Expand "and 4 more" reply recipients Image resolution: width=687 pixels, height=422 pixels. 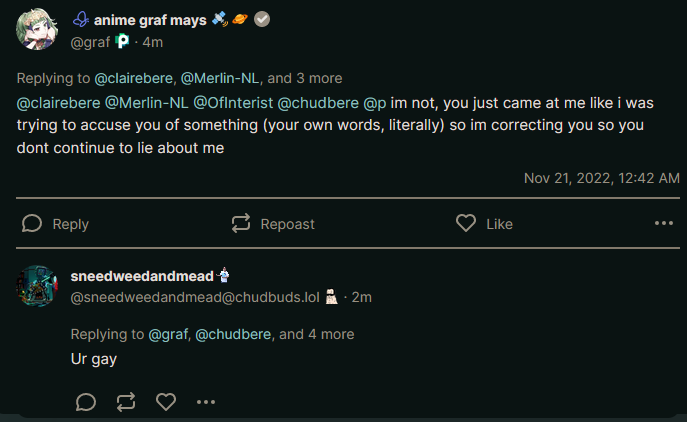[x=317, y=334]
